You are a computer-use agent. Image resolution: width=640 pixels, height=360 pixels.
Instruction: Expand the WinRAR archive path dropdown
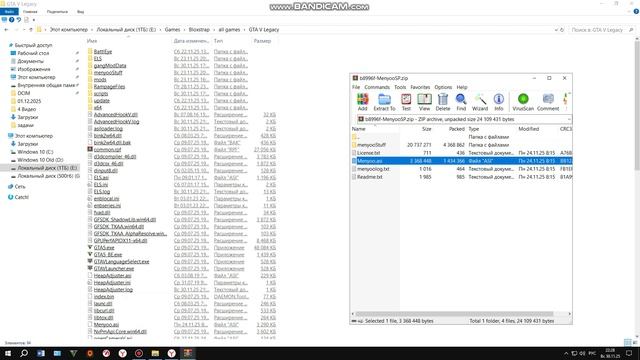(x=569, y=119)
